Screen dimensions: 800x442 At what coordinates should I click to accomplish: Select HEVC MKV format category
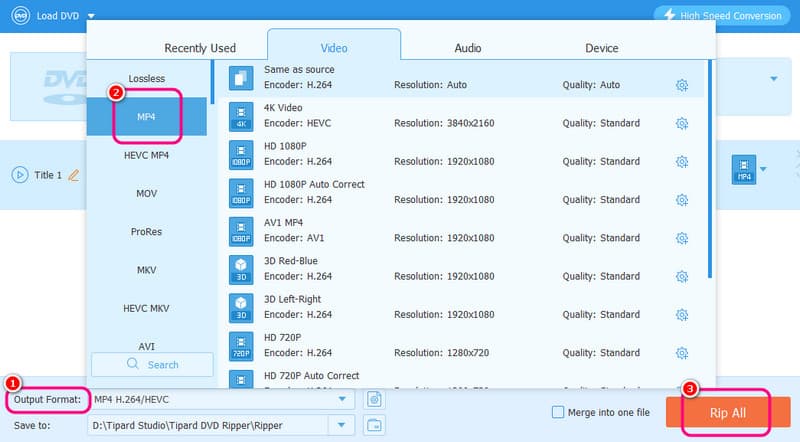tap(147, 308)
